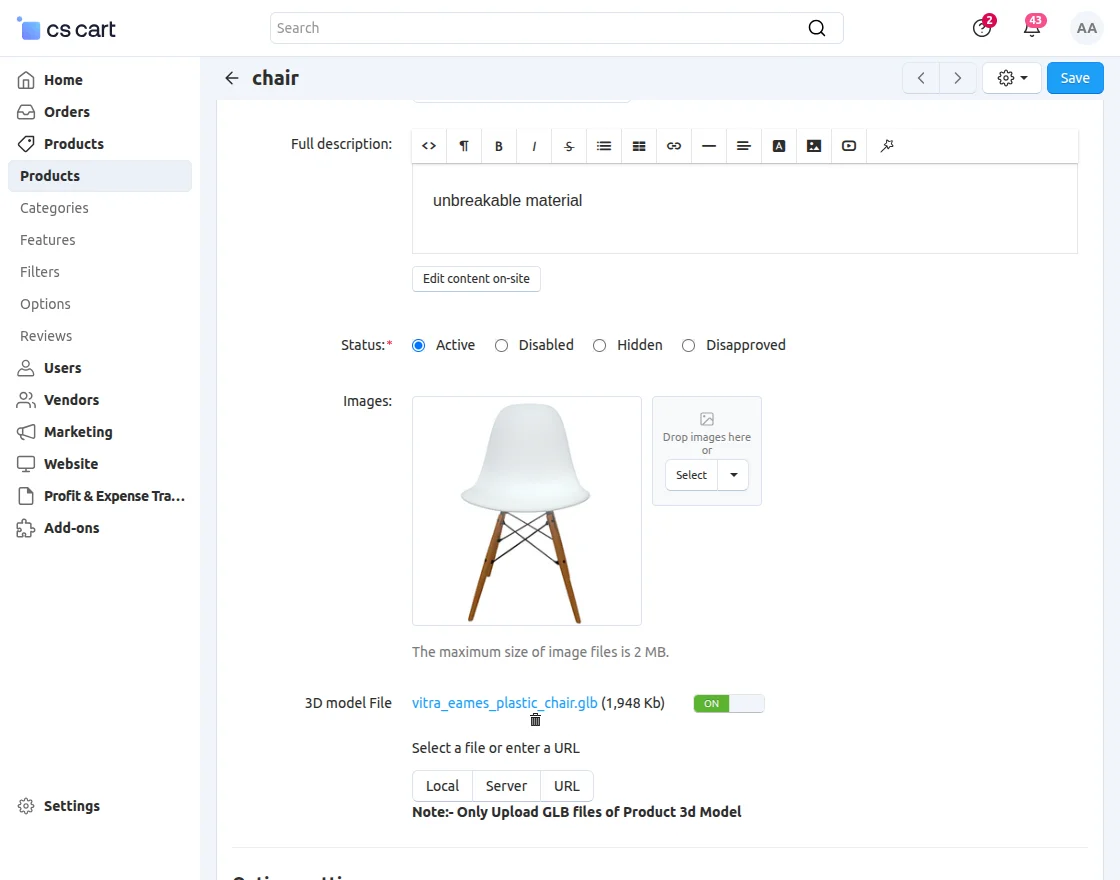
Task: Click the bold formatting icon in editor
Action: coord(499,146)
